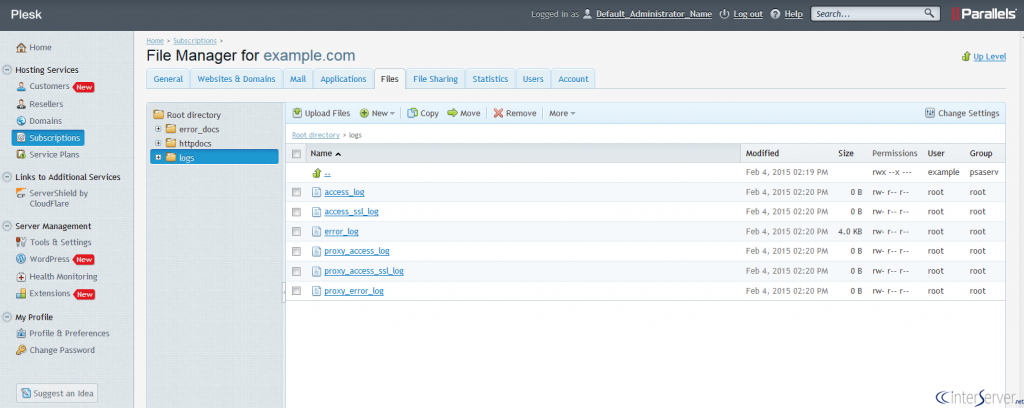Check the access_ssl_log checkbox
The height and width of the screenshot is (408, 1024).
(x=296, y=212)
